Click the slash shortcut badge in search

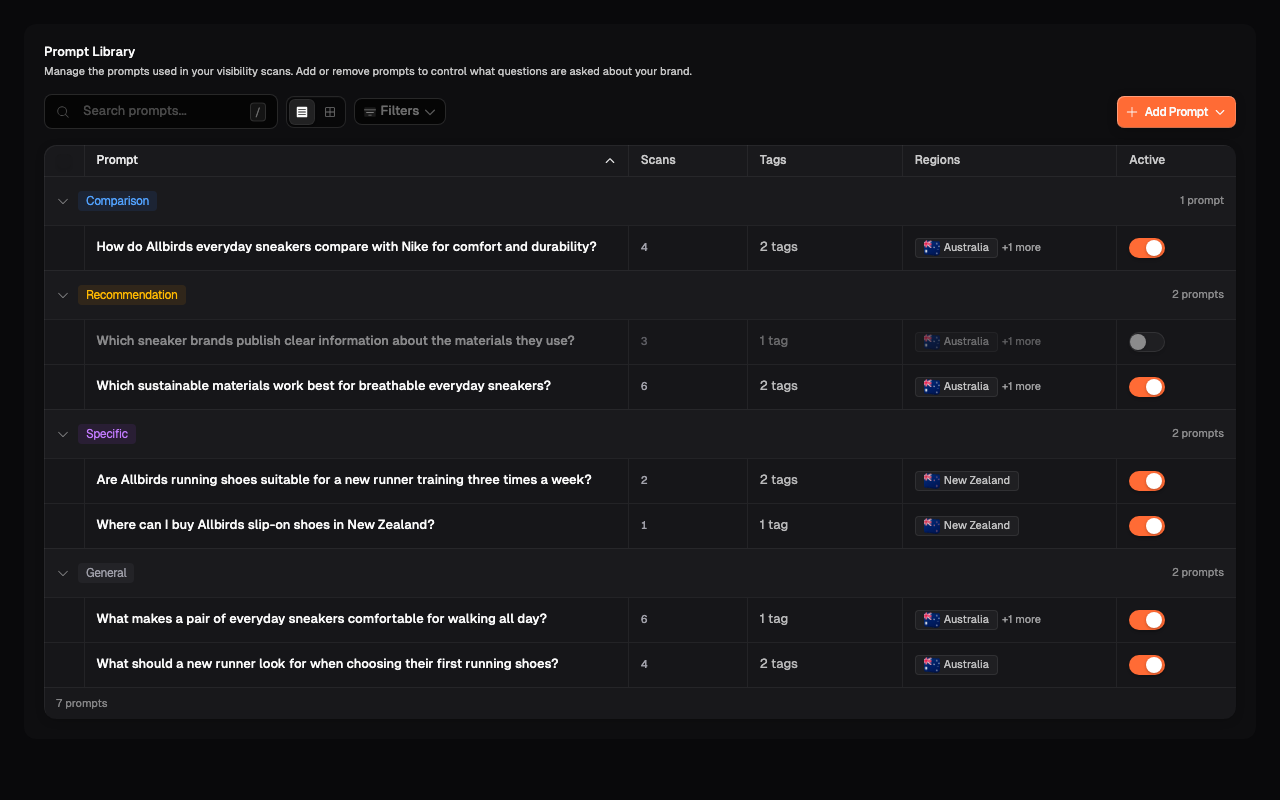click(x=258, y=112)
